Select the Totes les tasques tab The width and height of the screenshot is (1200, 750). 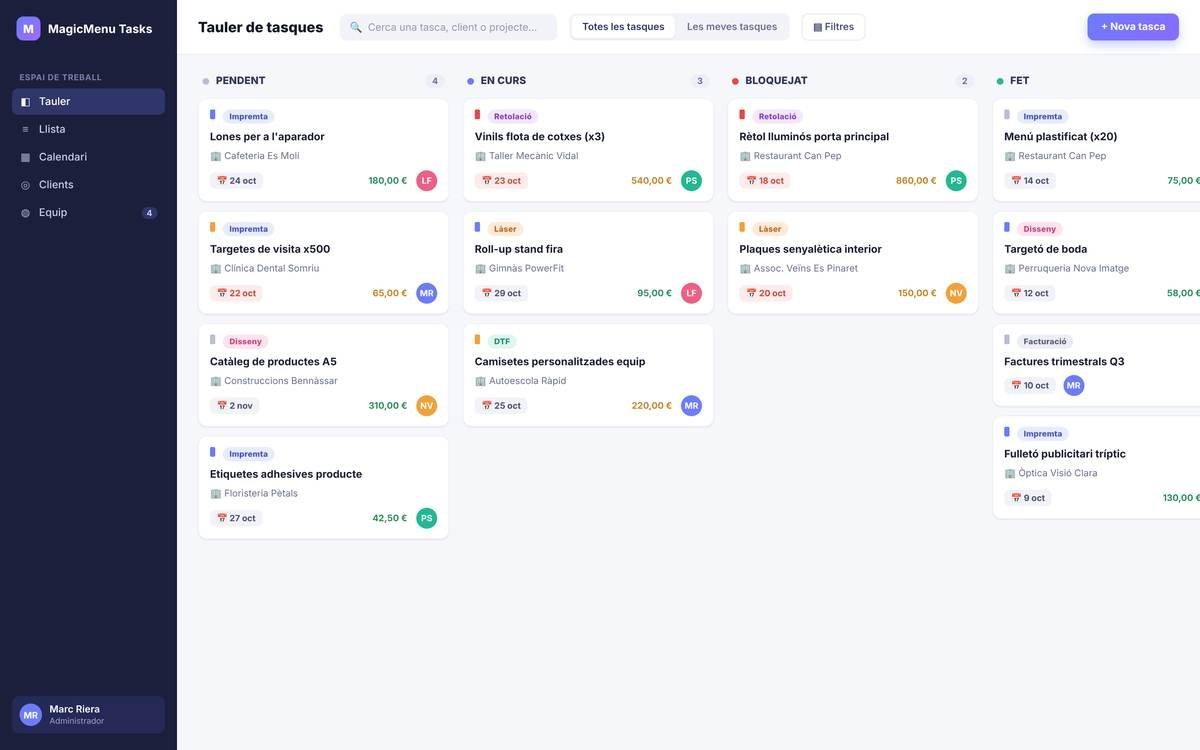click(x=623, y=27)
